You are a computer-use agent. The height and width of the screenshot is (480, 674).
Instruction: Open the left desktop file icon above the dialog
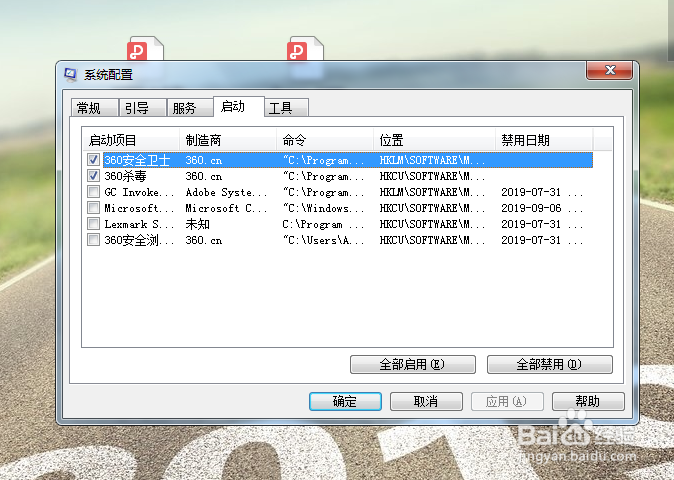click(x=145, y=49)
